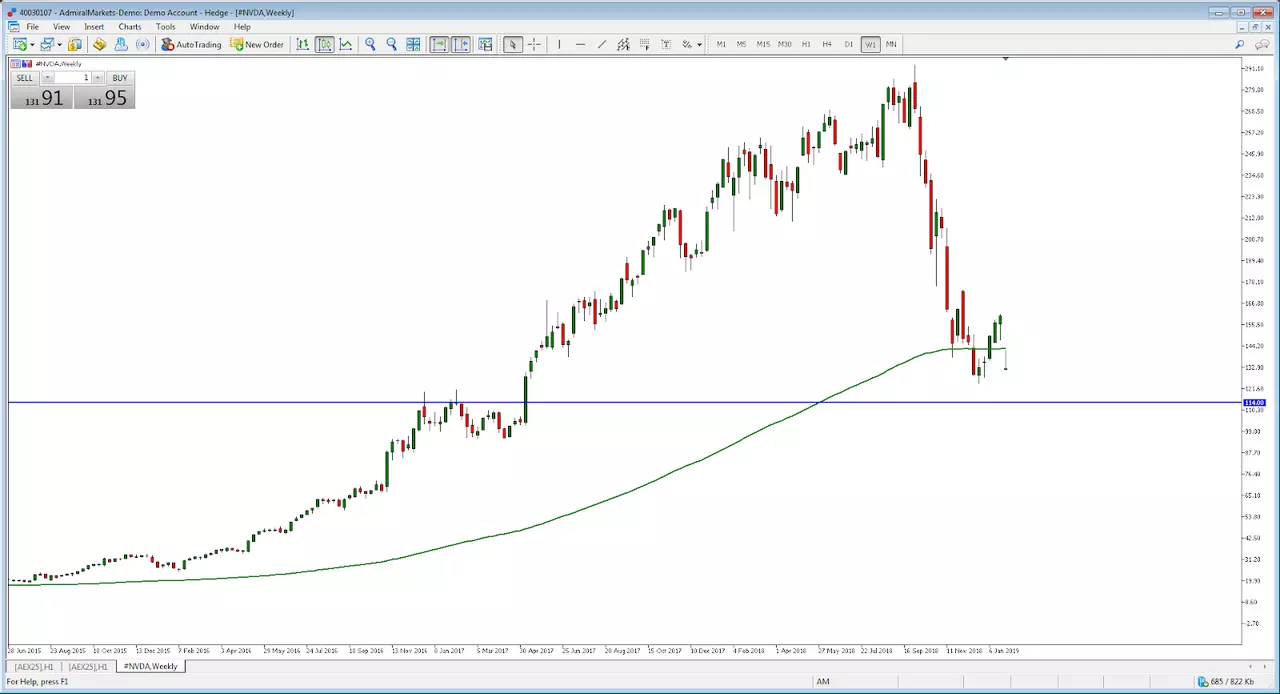Expand the profiles dropdown arrow
Image resolution: width=1280 pixels, height=694 pixels.
point(59,44)
